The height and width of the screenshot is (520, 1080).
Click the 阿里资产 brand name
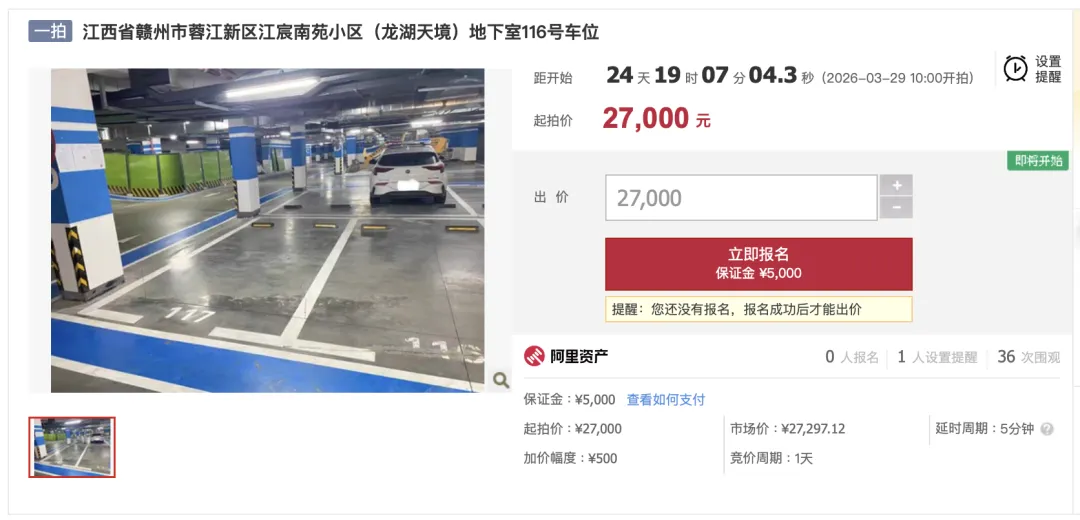[579, 356]
